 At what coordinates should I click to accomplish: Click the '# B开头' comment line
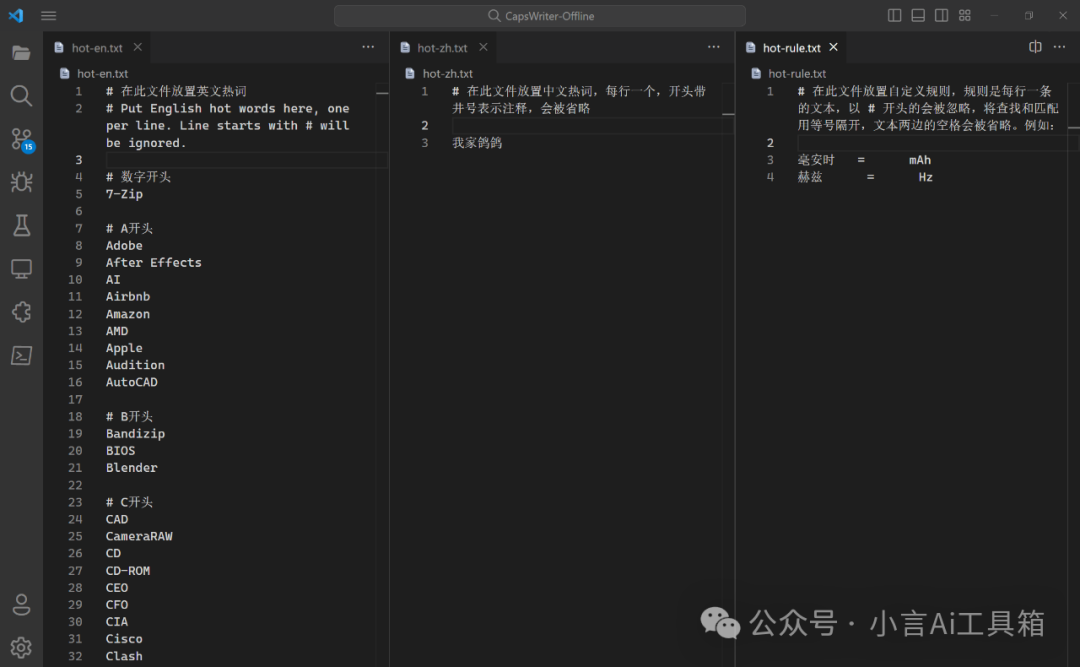click(x=129, y=417)
